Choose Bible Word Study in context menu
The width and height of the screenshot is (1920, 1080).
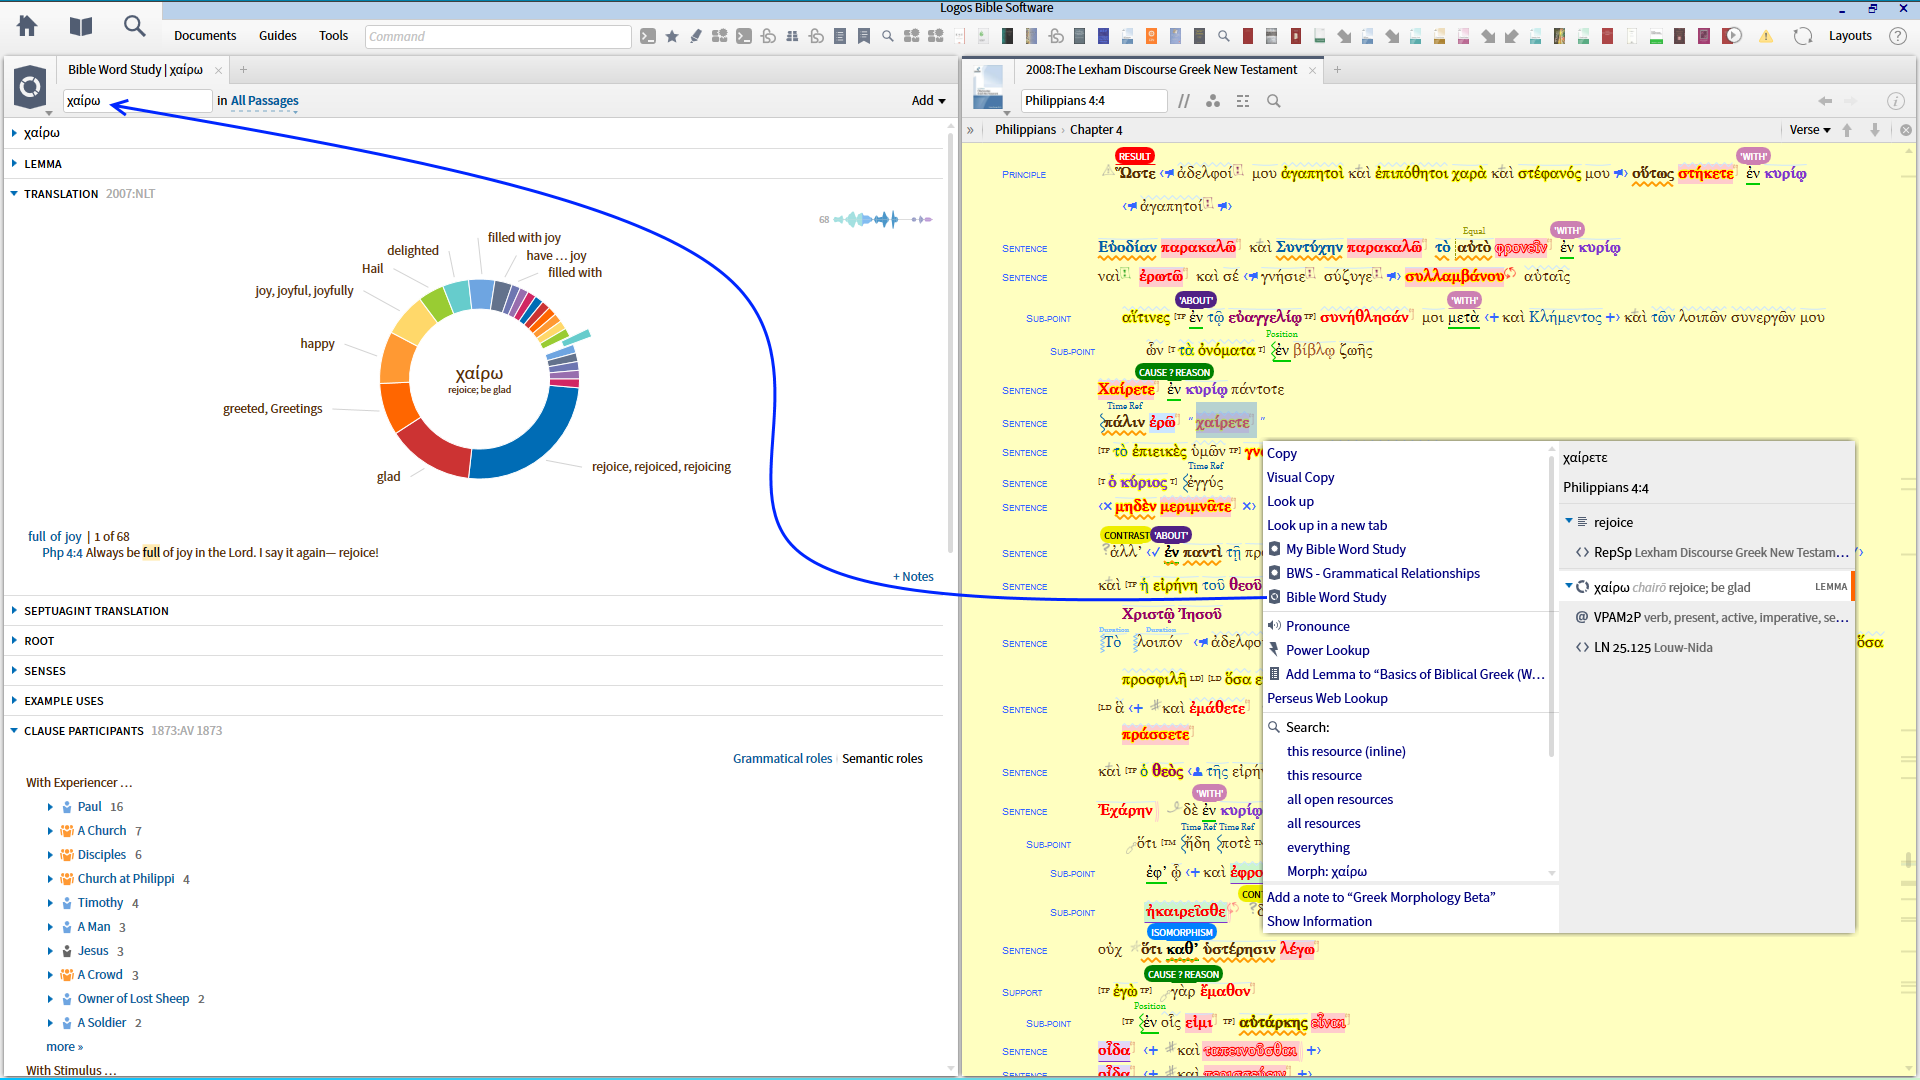[x=1336, y=597]
